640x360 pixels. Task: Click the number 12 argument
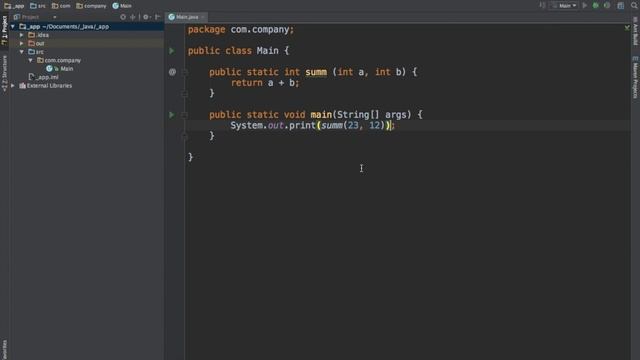click(374, 125)
